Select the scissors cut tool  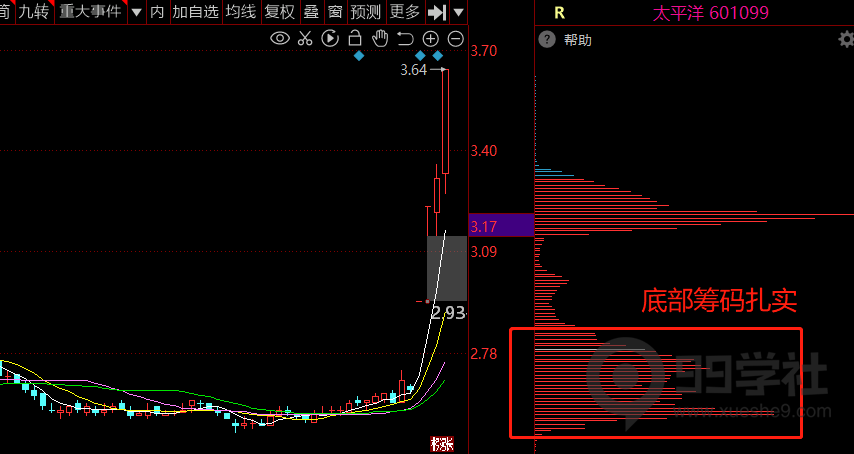305,39
